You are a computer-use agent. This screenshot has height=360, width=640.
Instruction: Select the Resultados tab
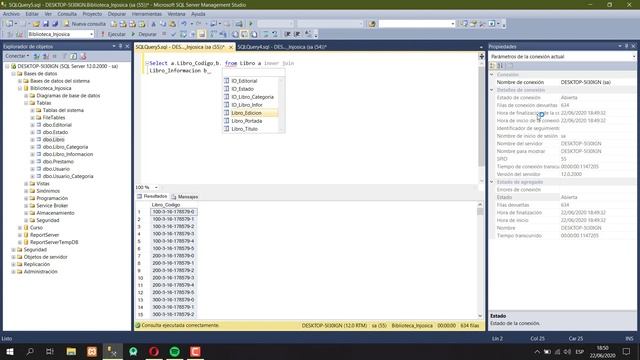[152, 197]
